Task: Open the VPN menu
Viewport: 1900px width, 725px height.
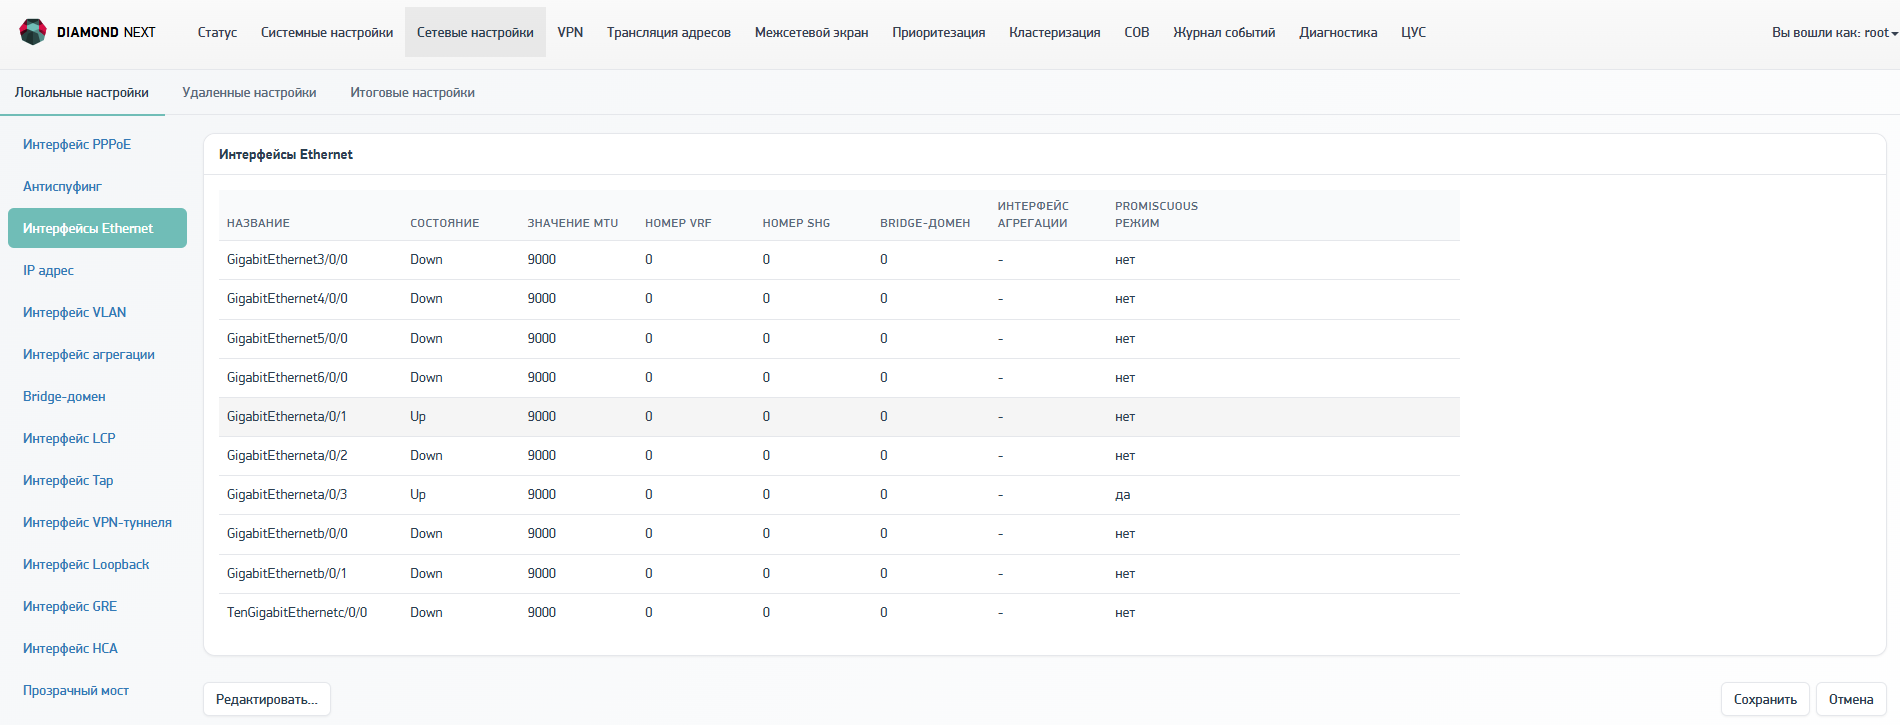Action: tap(570, 32)
